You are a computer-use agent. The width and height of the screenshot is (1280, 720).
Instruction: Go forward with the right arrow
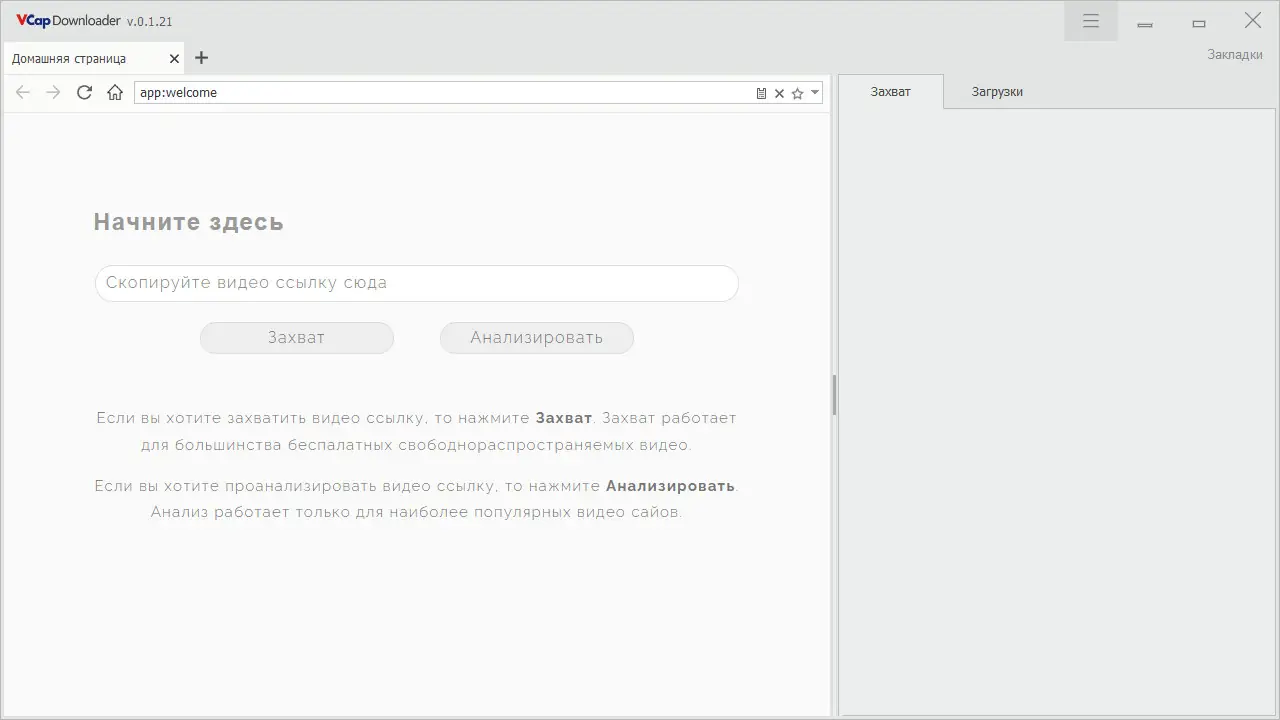click(x=54, y=93)
